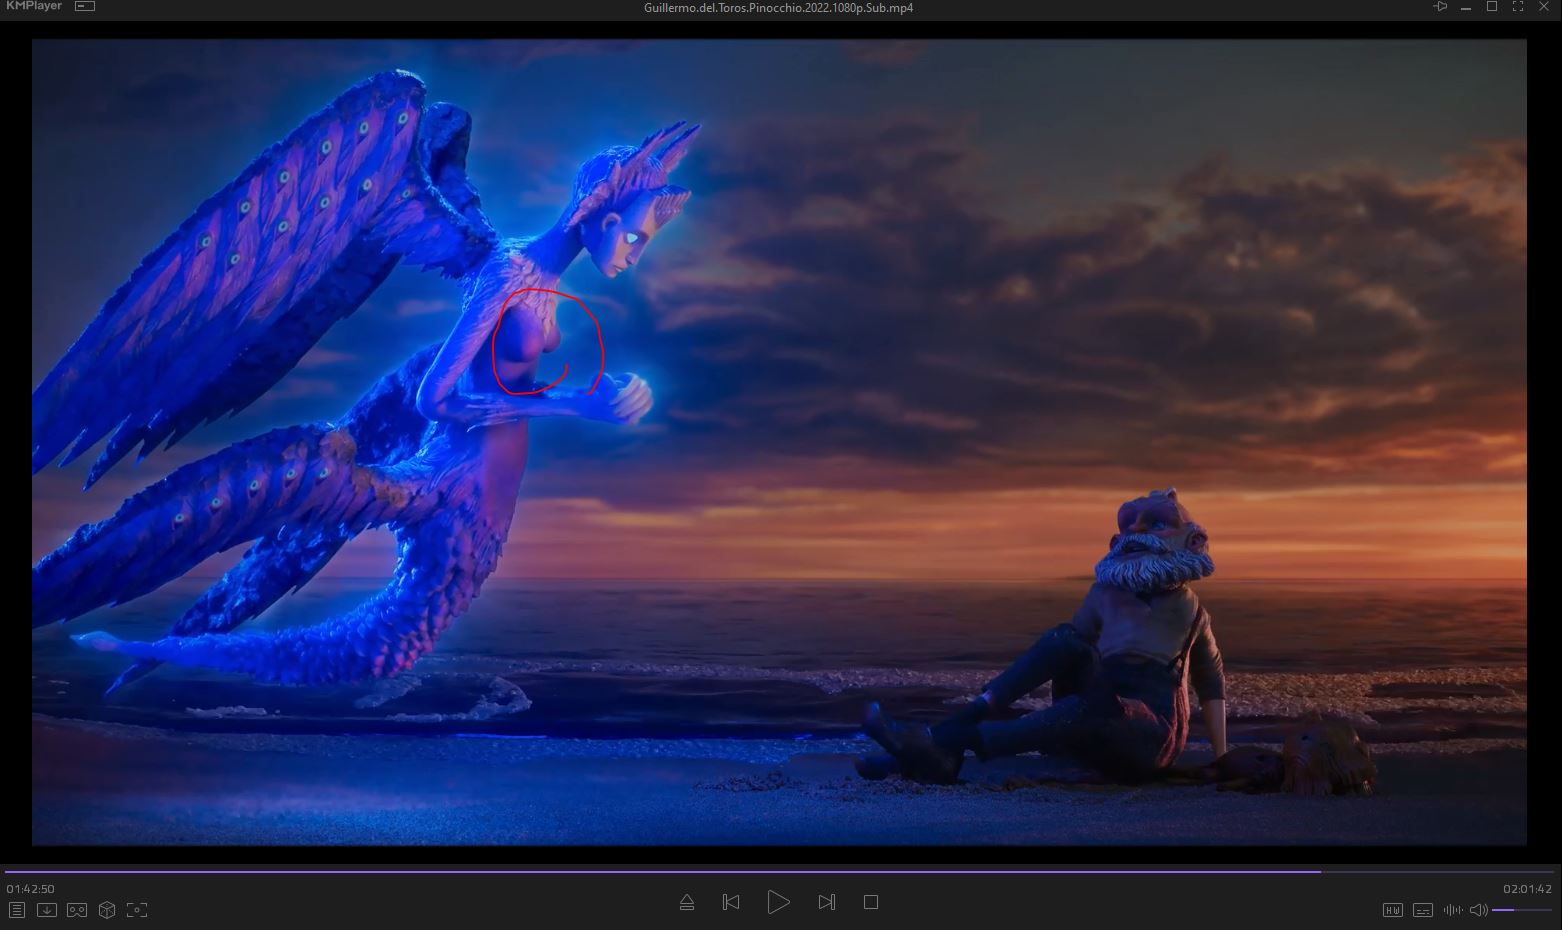Toggle compact mode icon beside KMPlayer logo

point(85,6)
